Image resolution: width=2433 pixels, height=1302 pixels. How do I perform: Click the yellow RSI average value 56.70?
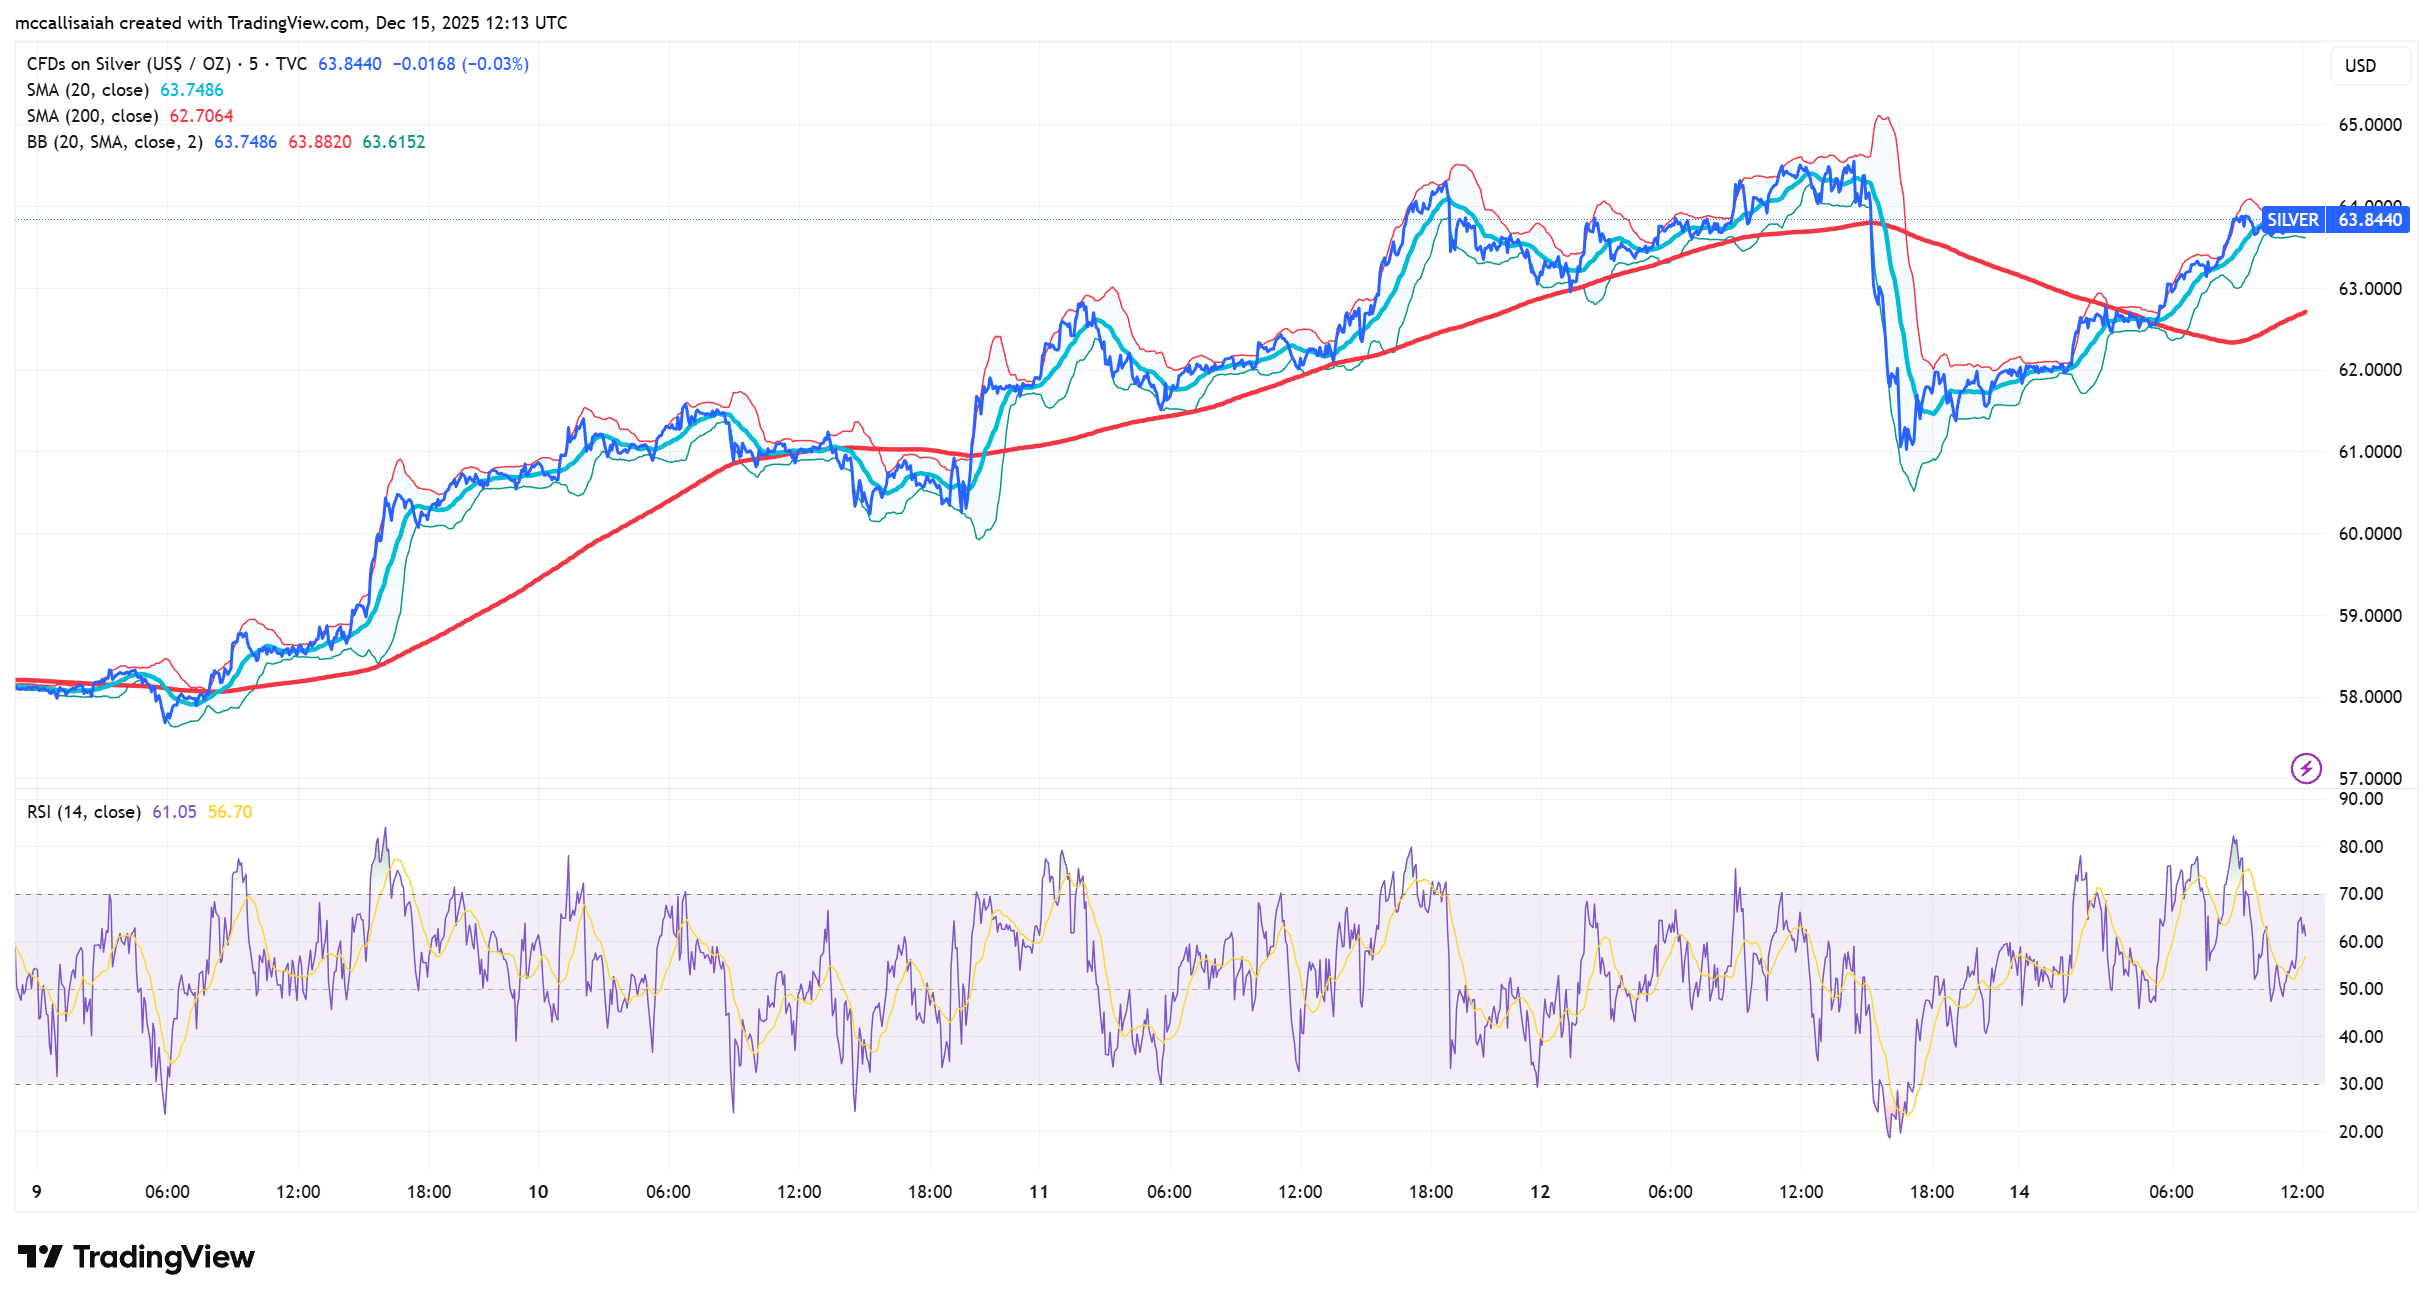pos(230,812)
